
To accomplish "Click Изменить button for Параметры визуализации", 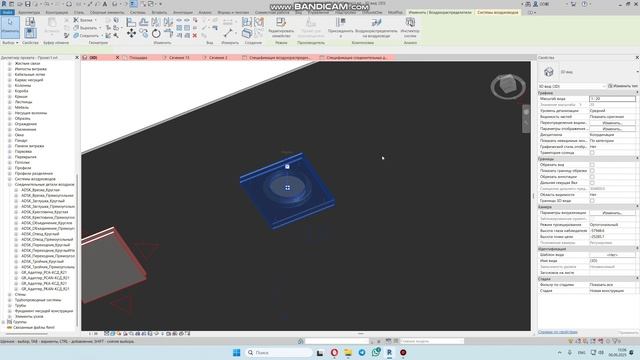I will point(612,213).
